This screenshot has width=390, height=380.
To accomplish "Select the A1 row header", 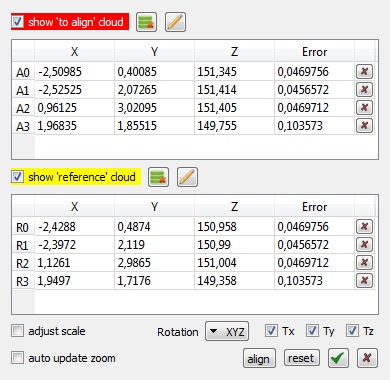I will point(23,90).
